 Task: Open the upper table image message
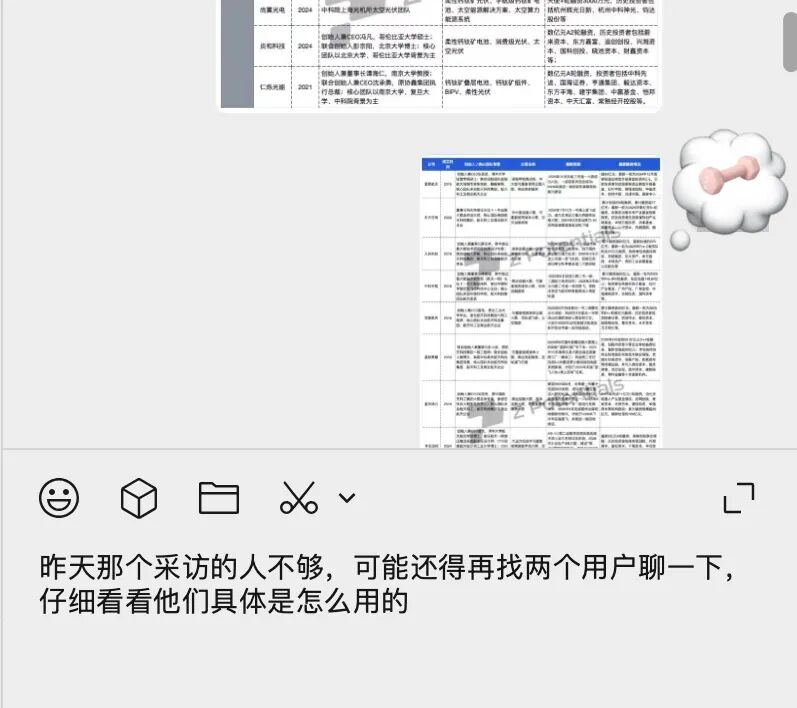(x=439, y=54)
